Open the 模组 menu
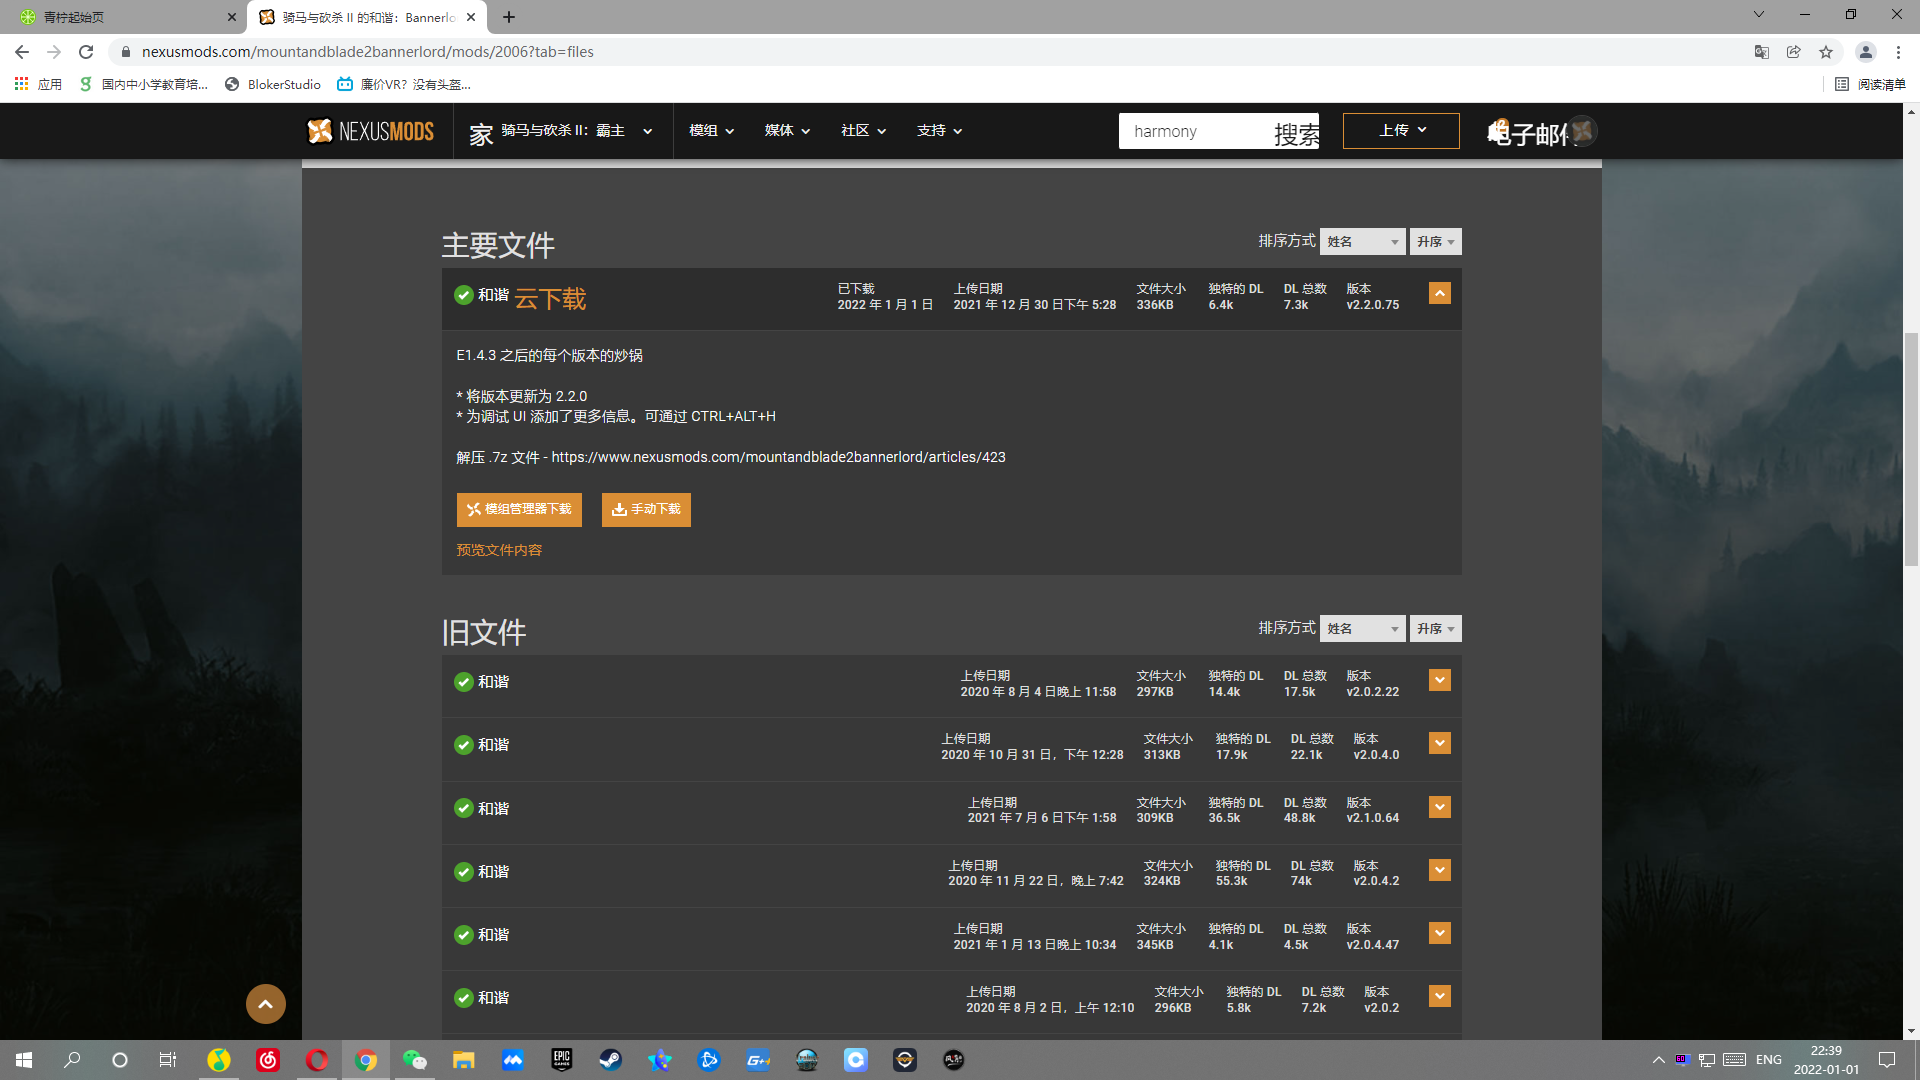Viewport: 1920px width, 1080px height. tap(711, 131)
